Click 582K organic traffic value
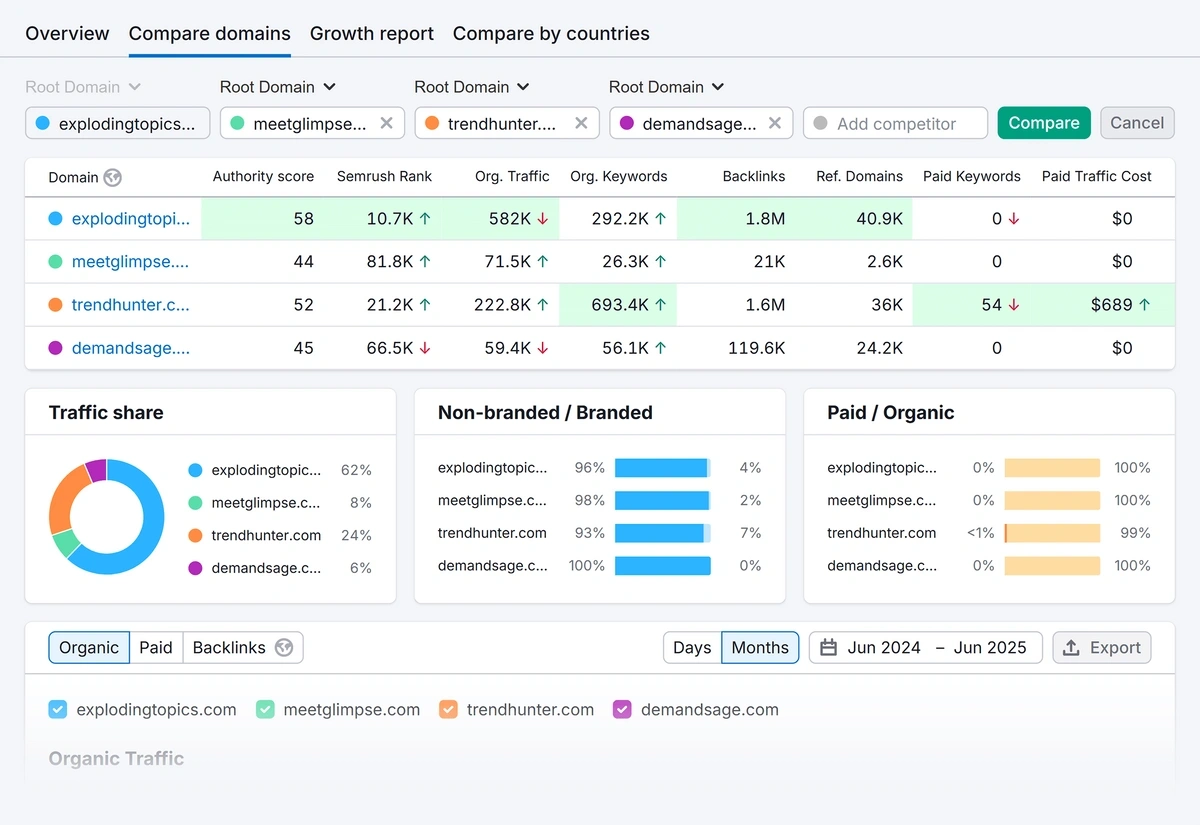 510,218
